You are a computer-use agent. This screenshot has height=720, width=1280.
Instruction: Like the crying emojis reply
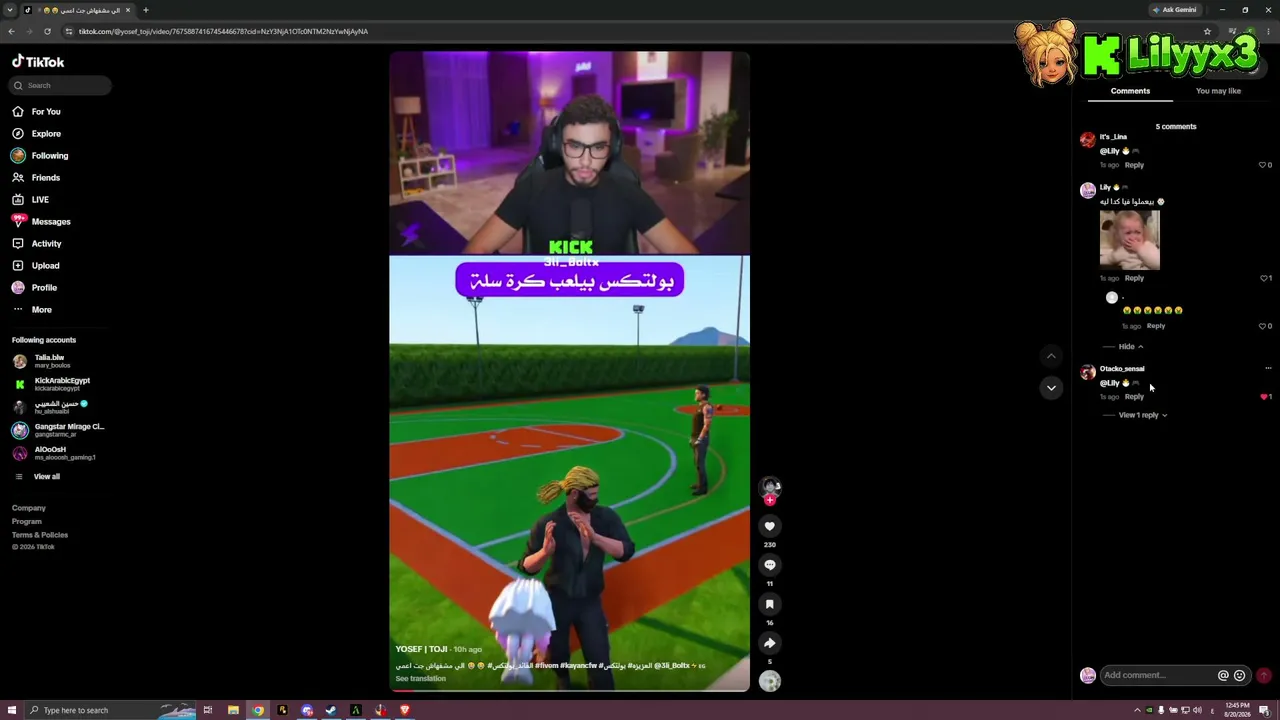click(1263, 326)
